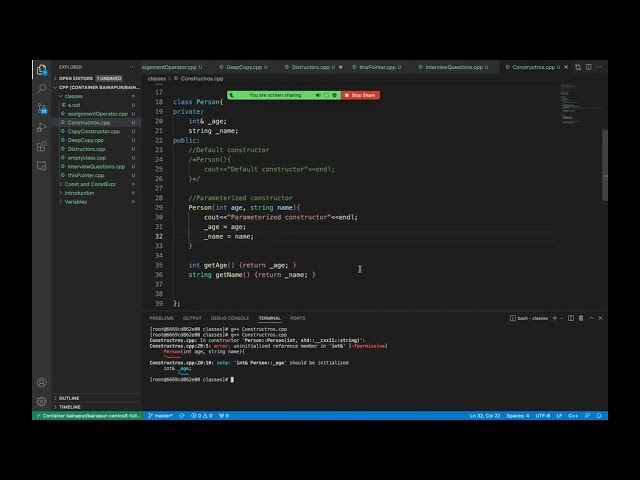Open the Extensions view

[x=41, y=146]
